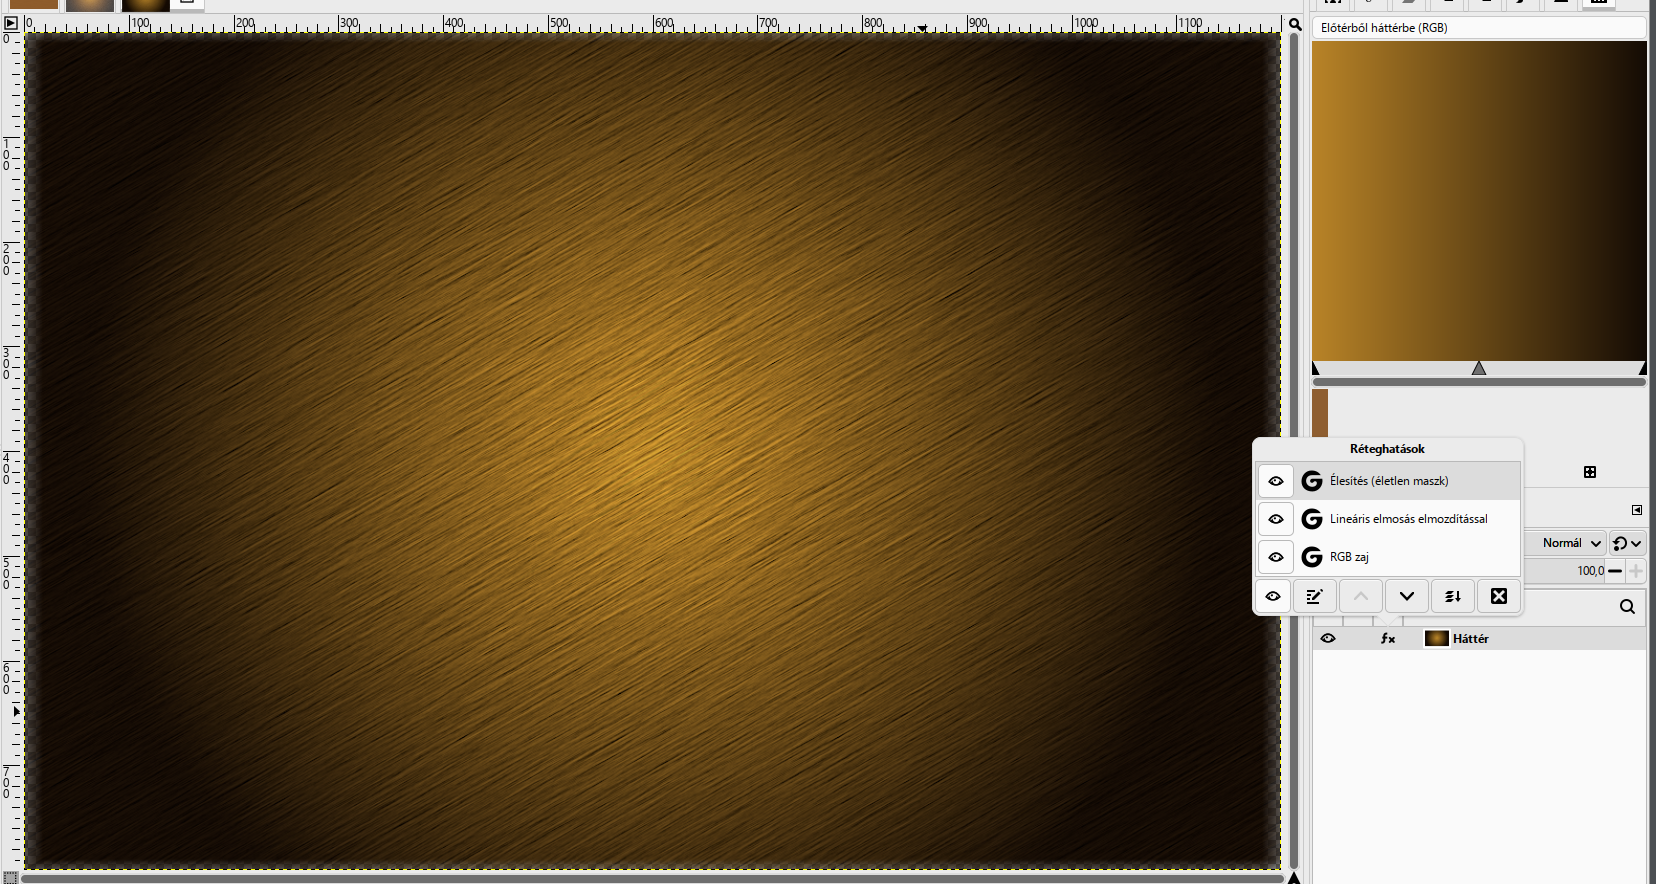
Task: Select the Lineáris elmosás elmozdítással row
Action: coord(1388,519)
